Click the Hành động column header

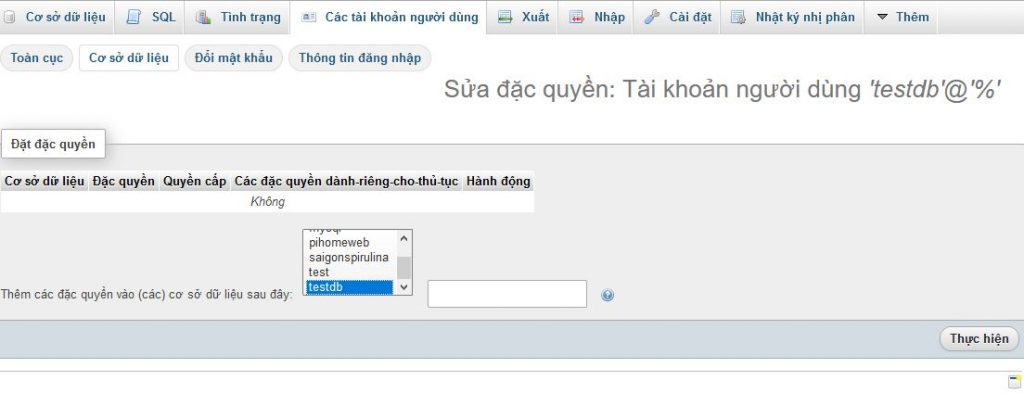(498, 181)
